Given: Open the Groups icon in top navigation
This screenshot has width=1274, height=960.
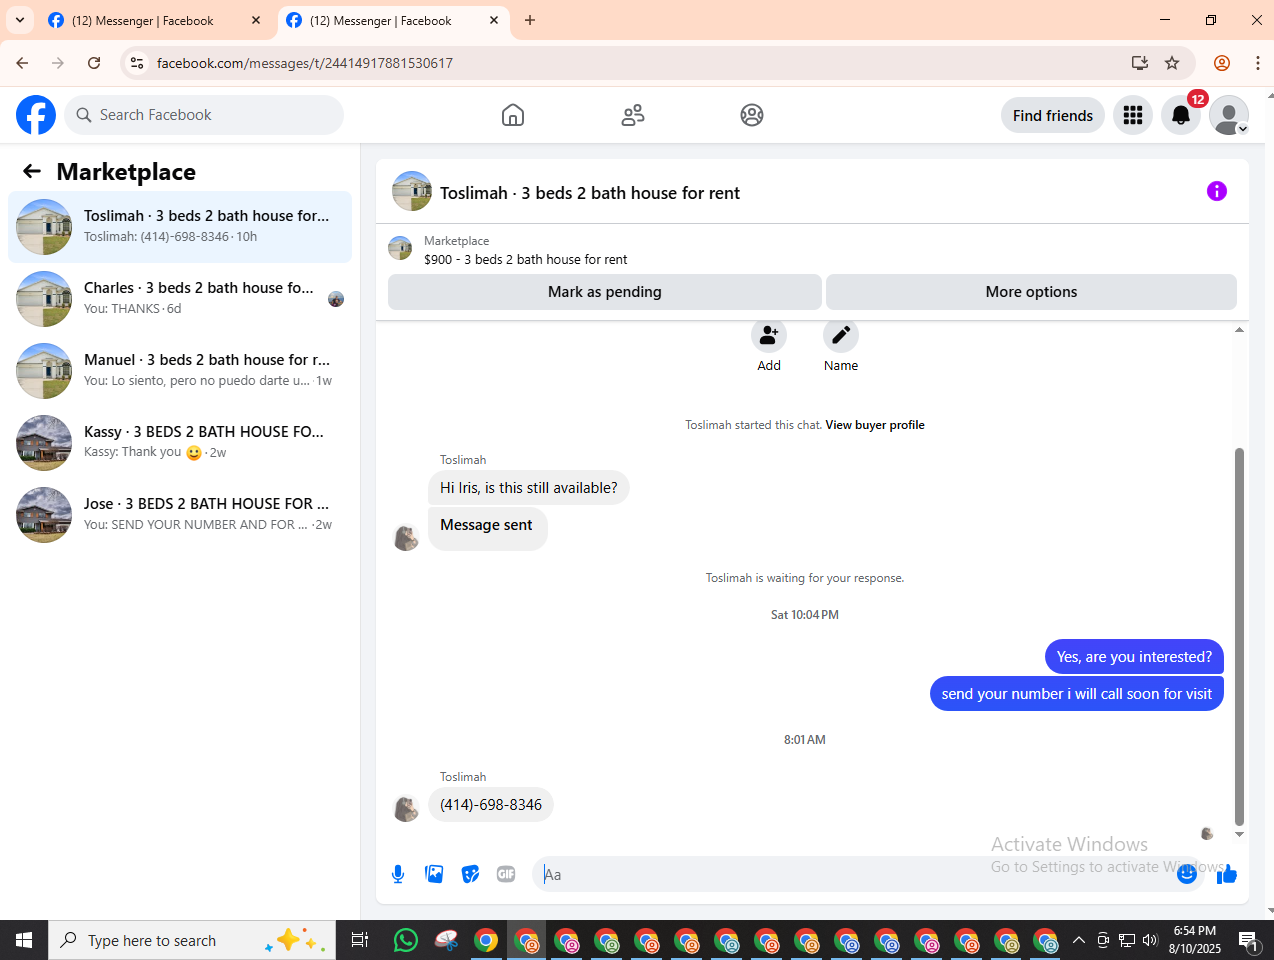Looking at the screenshot, I should click(x=752, y=115).
